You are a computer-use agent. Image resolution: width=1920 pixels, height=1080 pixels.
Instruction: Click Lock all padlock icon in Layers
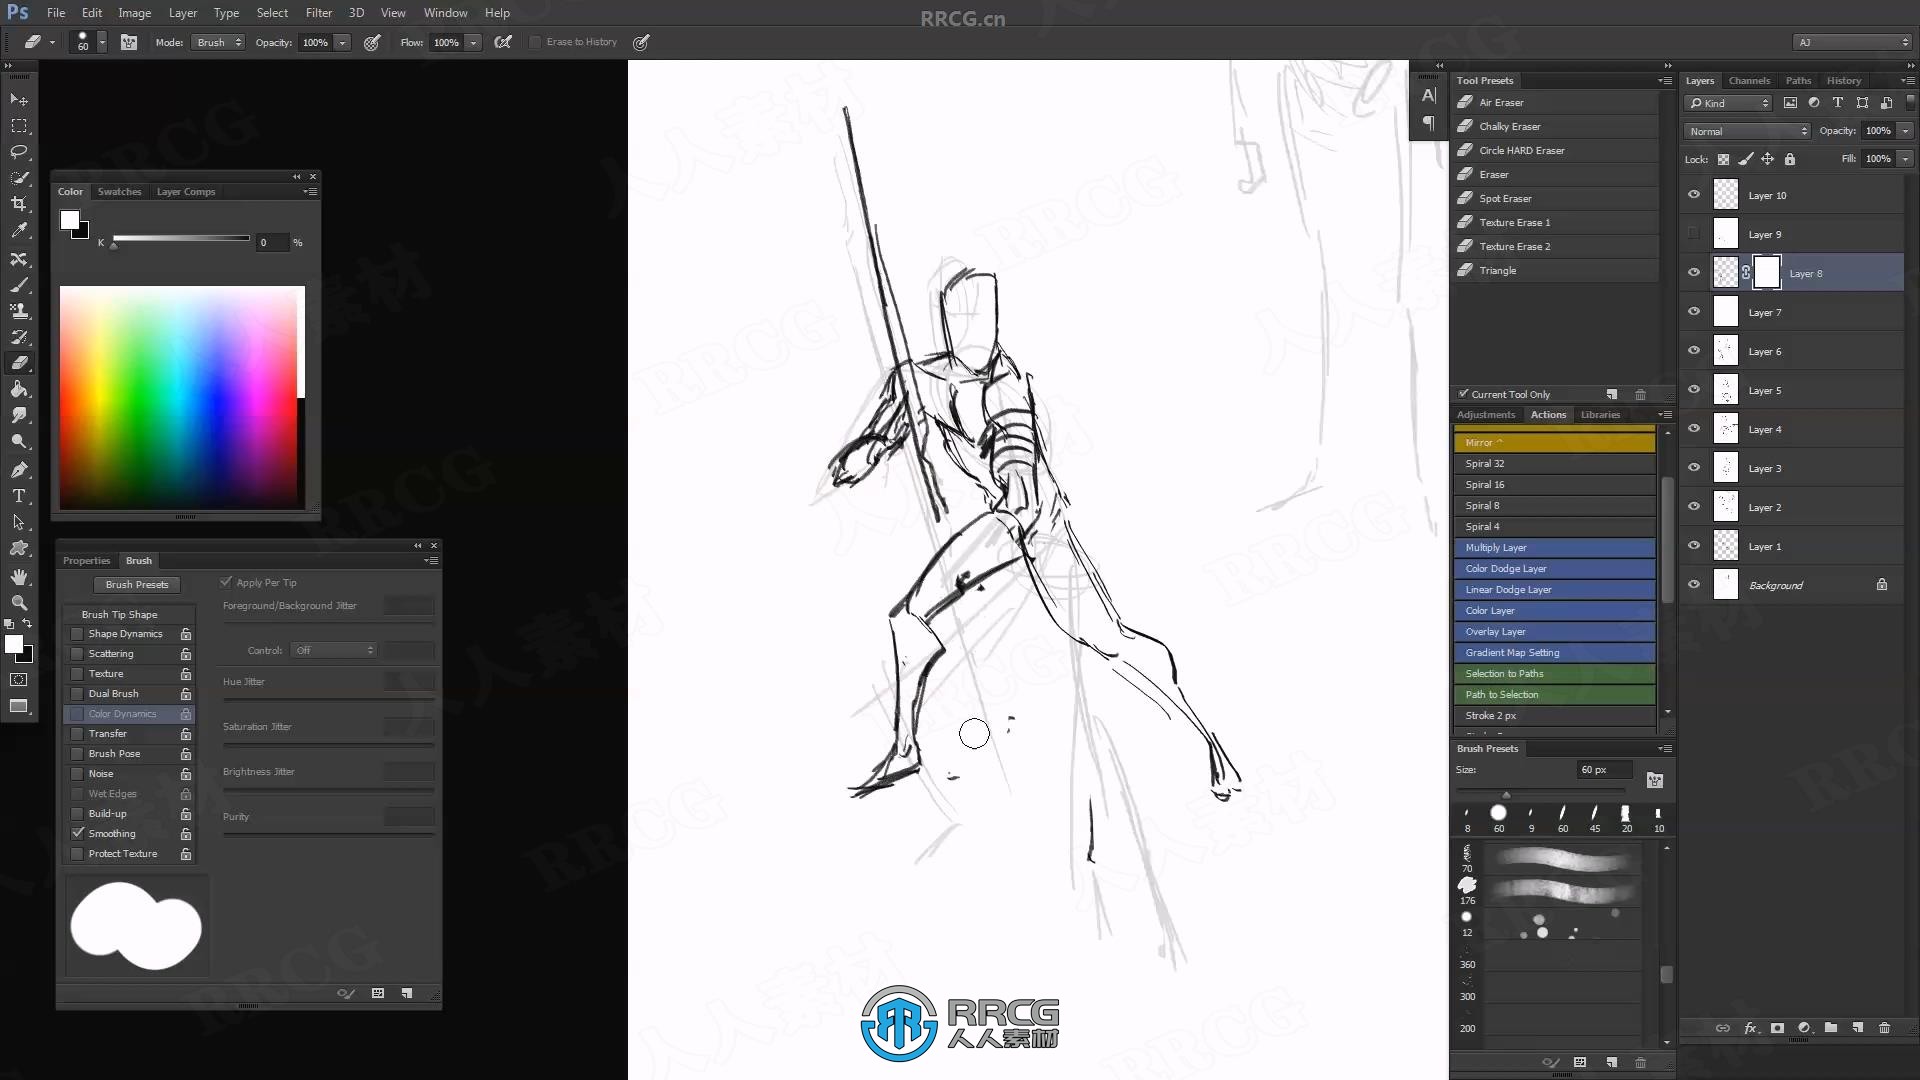coord(1790,159)
